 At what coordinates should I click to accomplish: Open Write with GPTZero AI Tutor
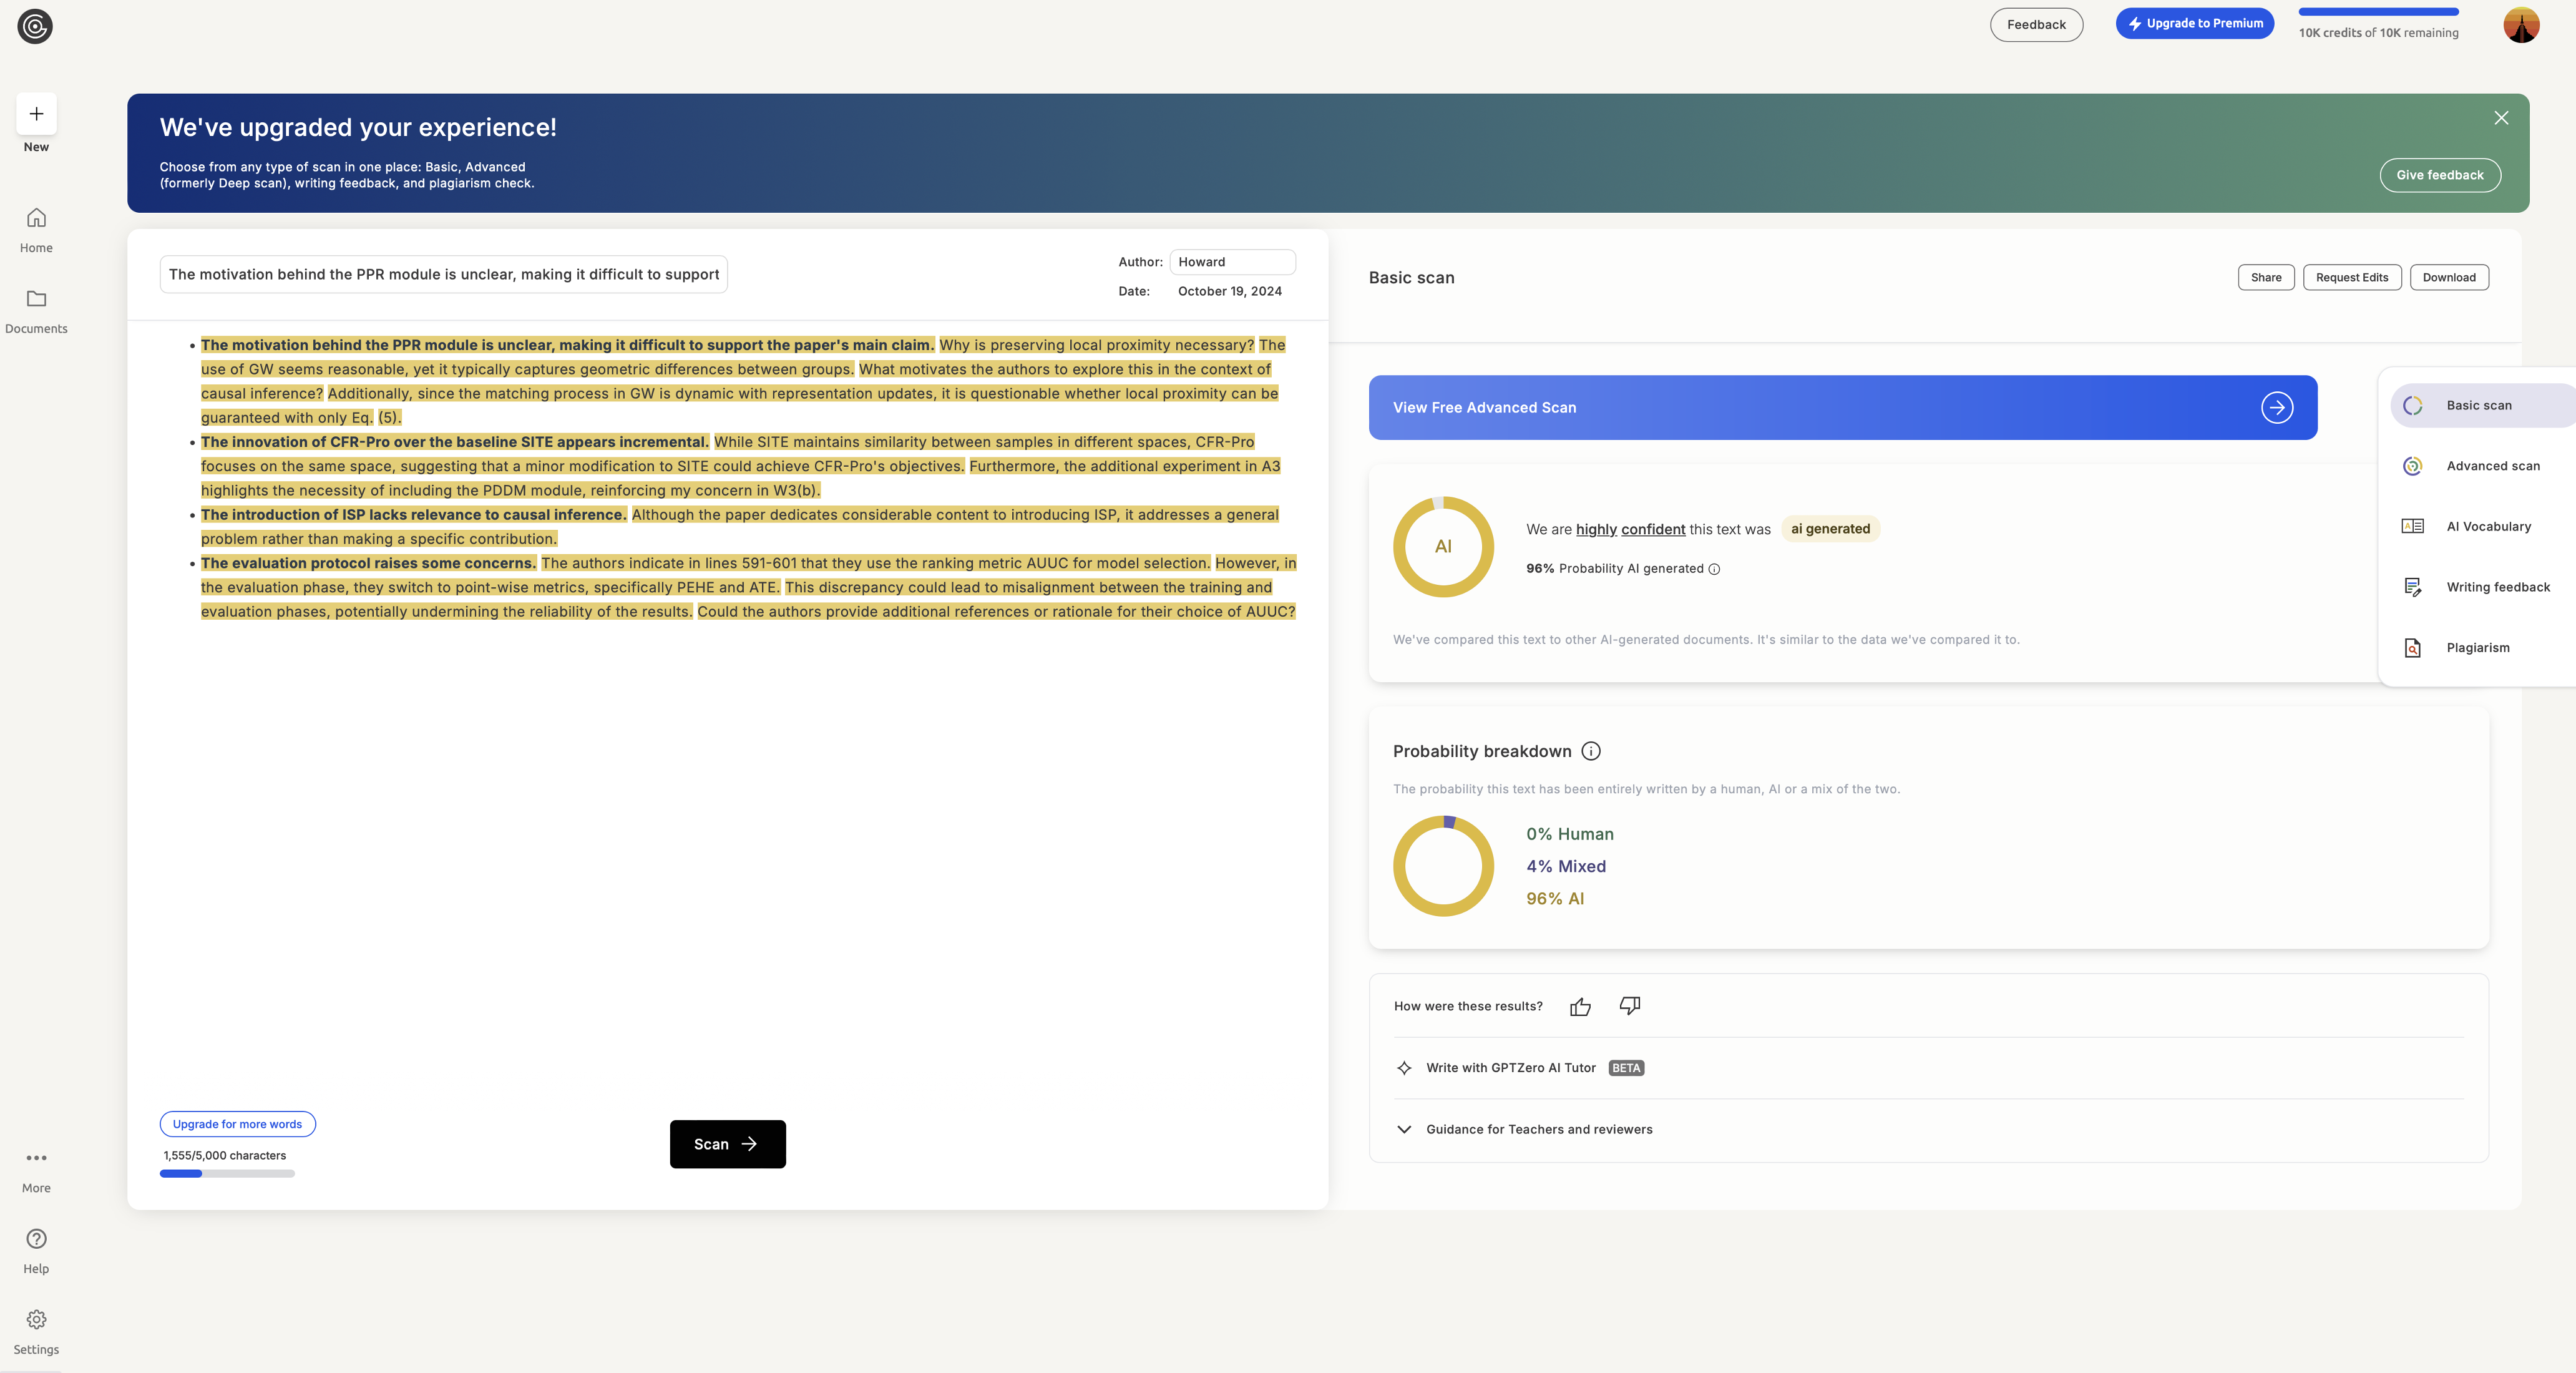click(x=1510, y=1068)
